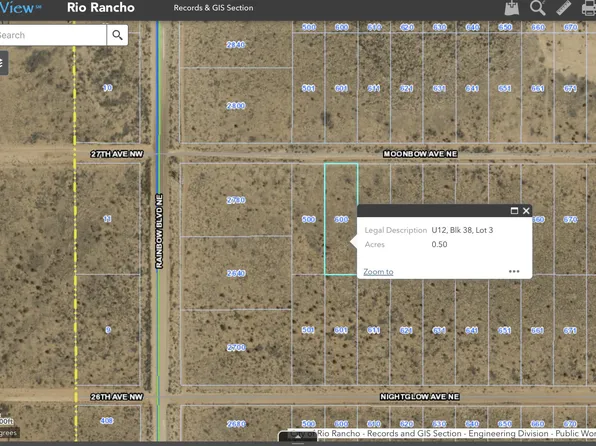
Task: Click the NIGHTGLOW AVE NE street label
Action: click(x=420, y=397)
